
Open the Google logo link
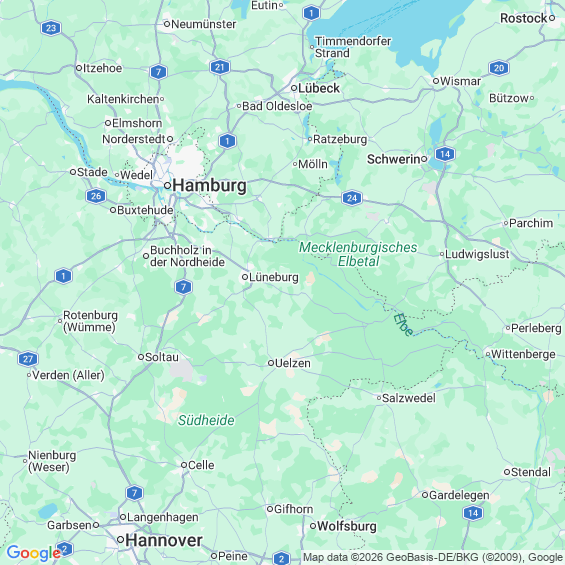34,553
